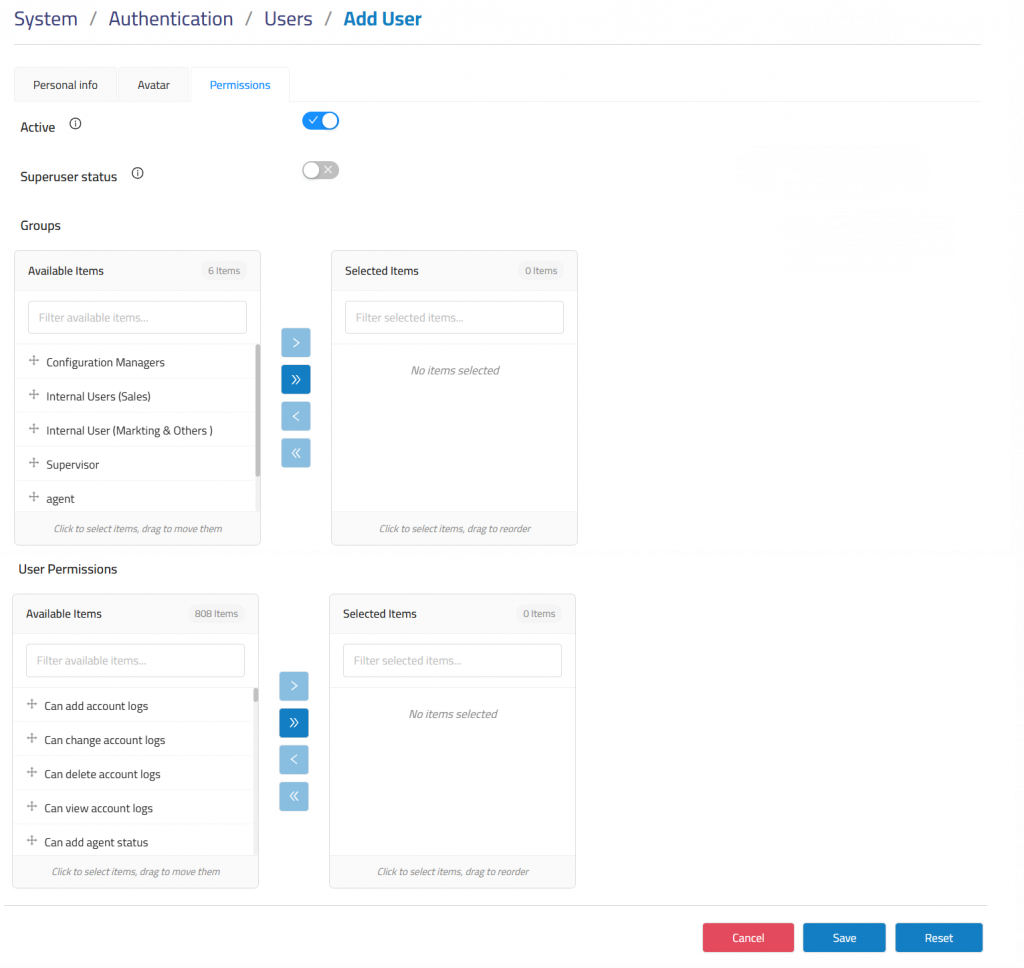Viewport: 1024px width, 968px height.
Task: Focus User Permissions filter available items field
Action: (x=135, y=660)
